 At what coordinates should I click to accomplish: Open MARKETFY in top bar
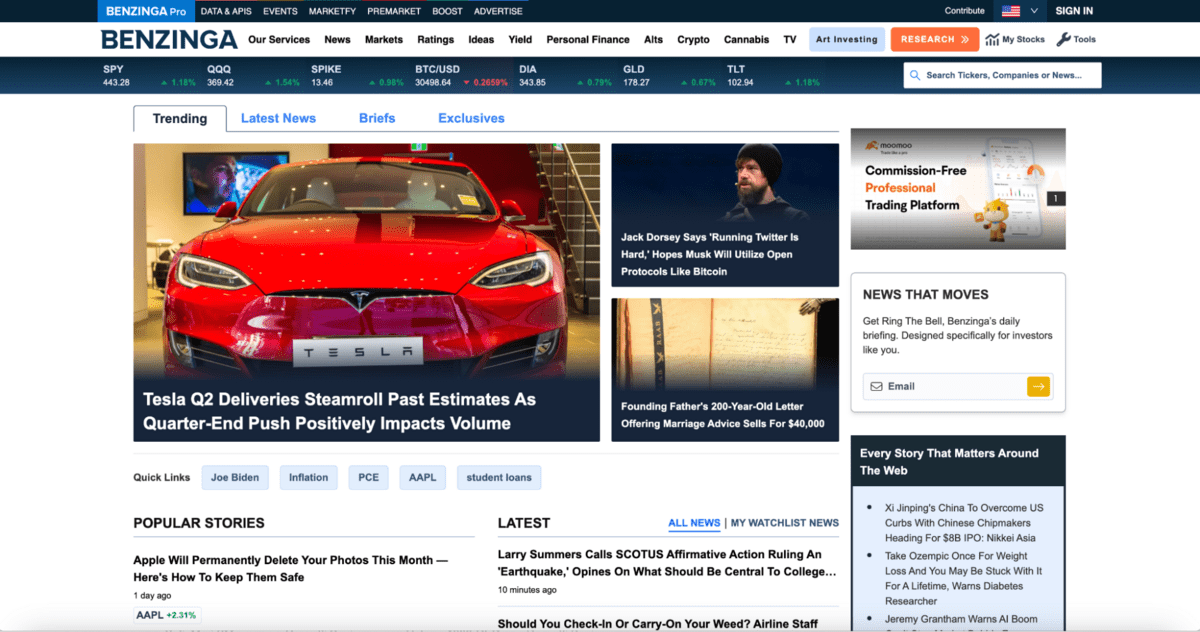(x=333, y=11)
